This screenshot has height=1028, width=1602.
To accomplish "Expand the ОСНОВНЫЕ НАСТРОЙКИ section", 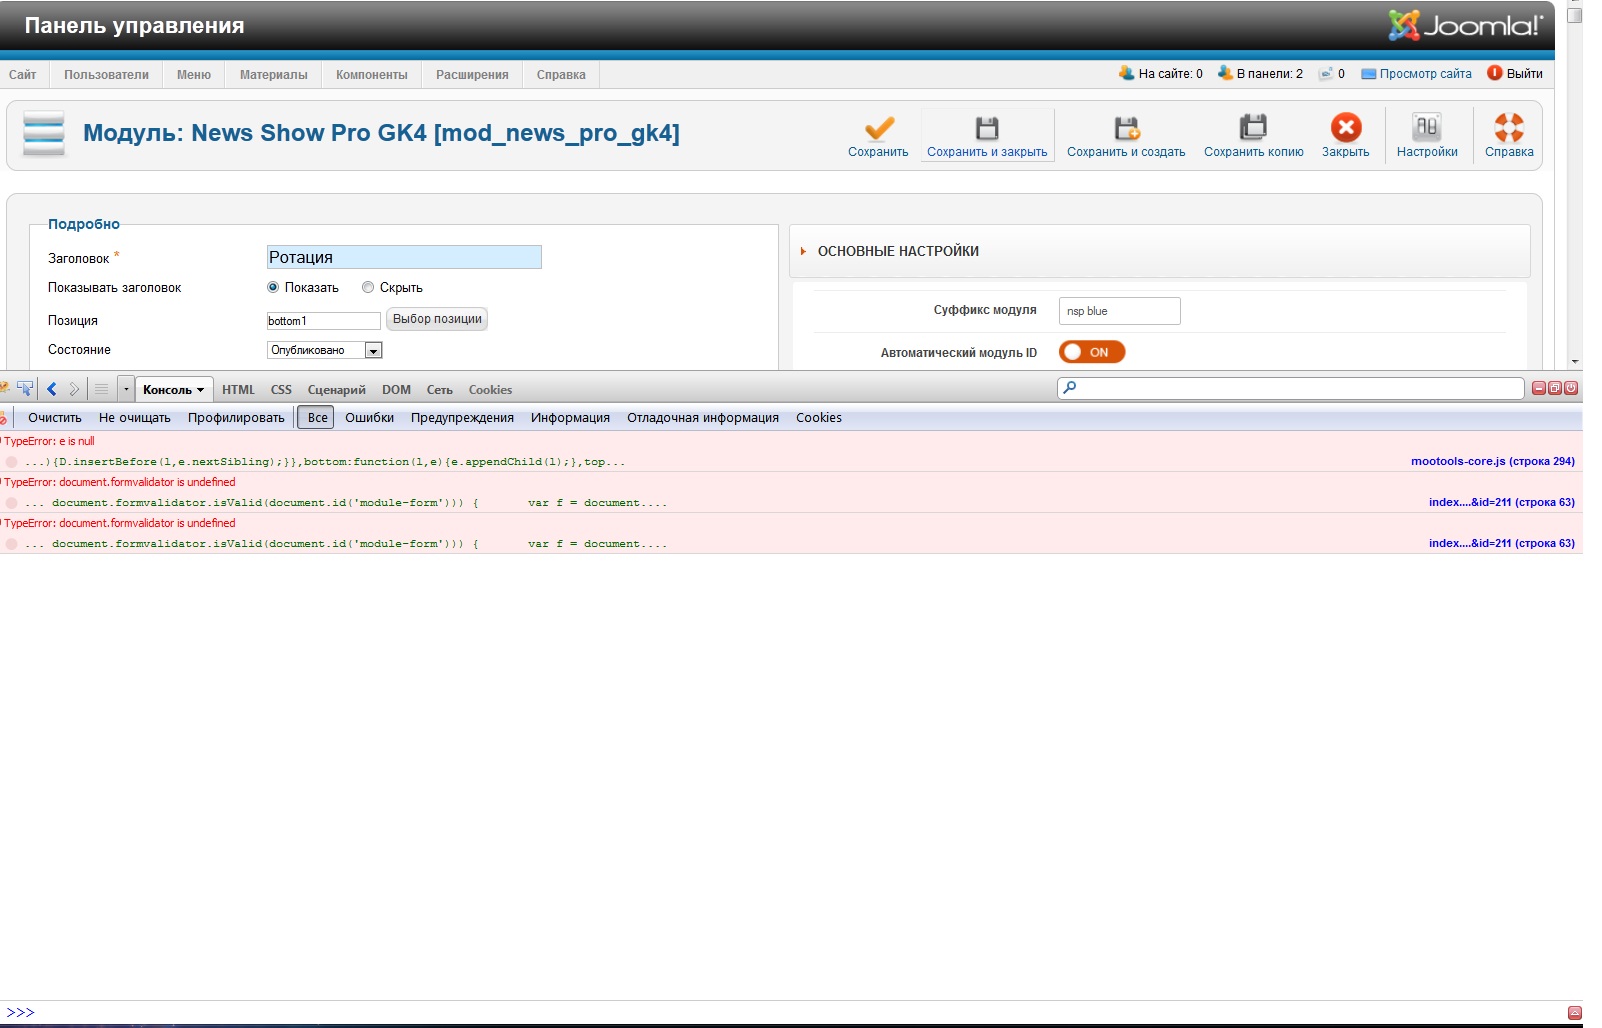I will coord(898,251).
